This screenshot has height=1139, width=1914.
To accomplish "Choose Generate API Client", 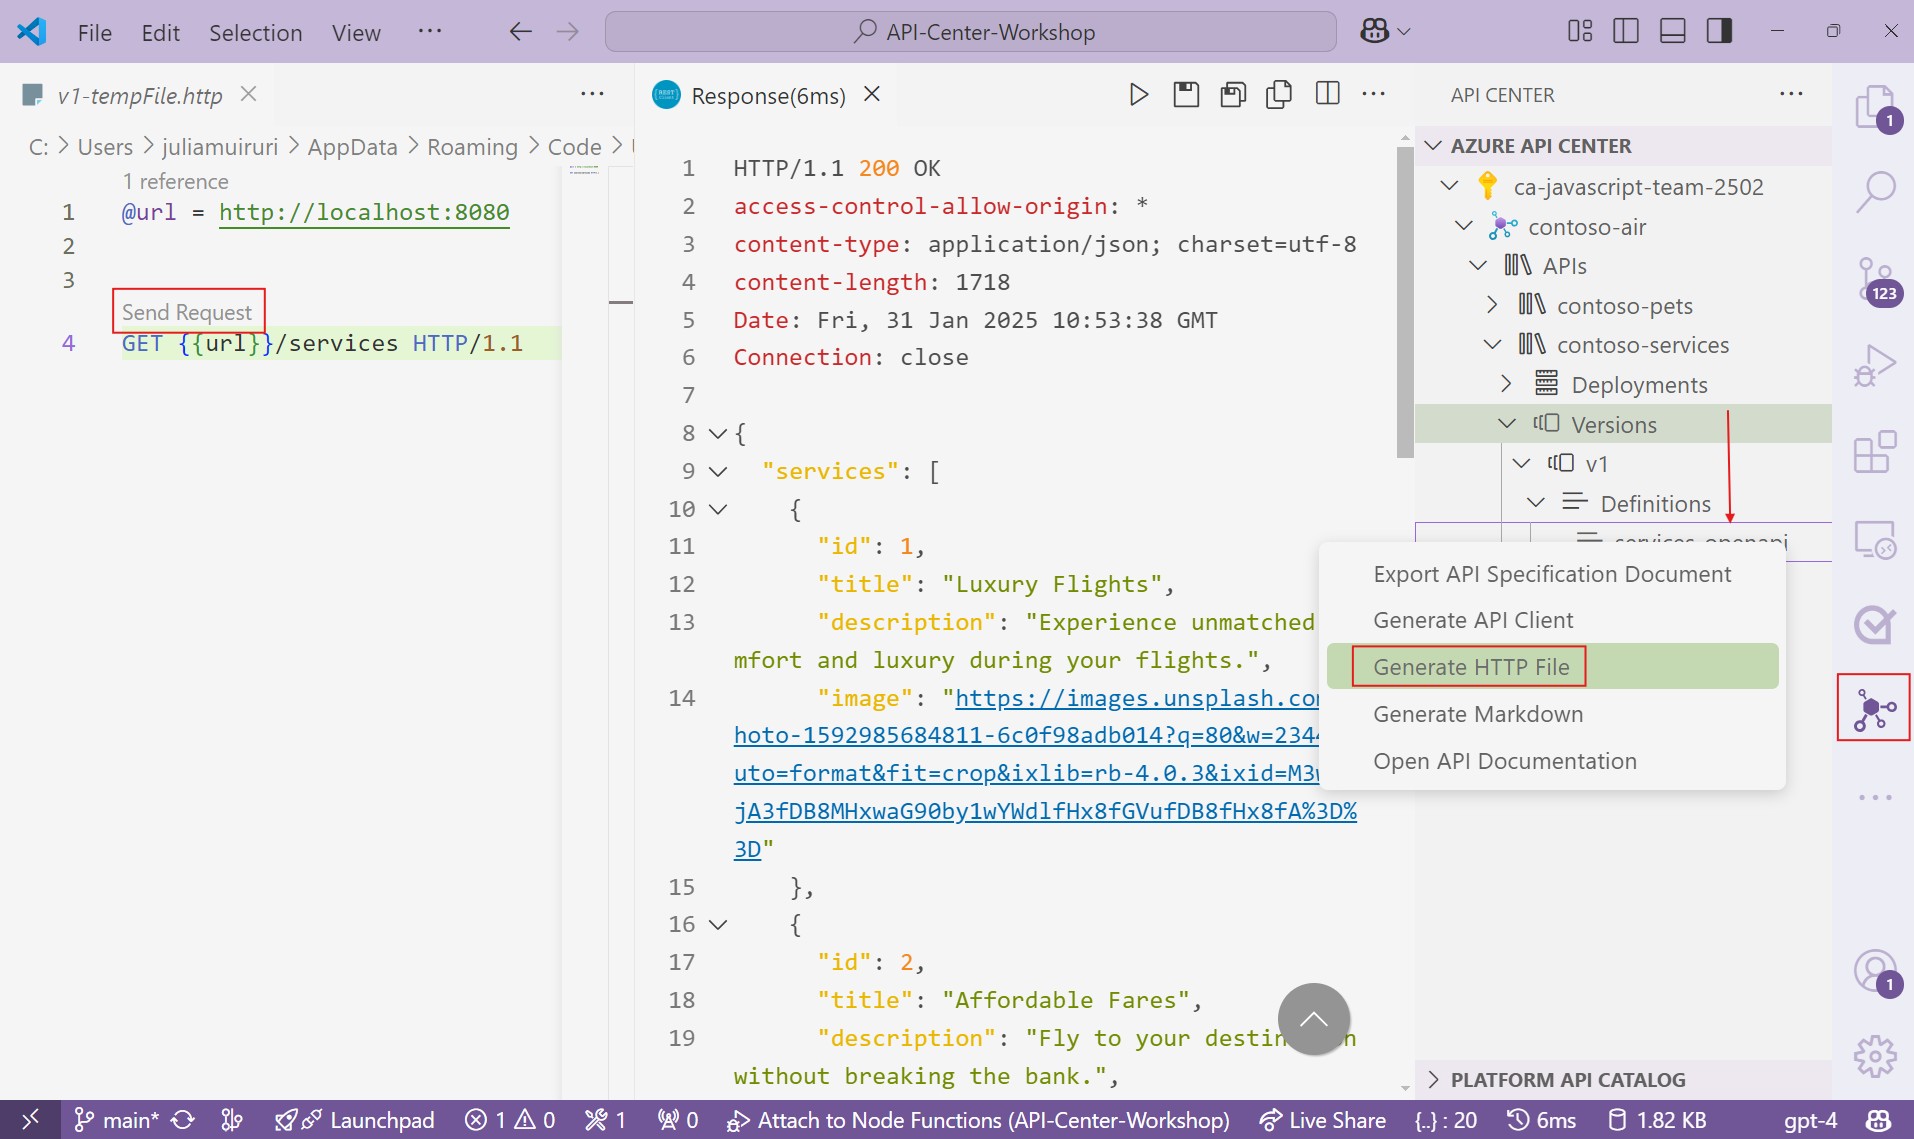I will (x=1552, y=620).
